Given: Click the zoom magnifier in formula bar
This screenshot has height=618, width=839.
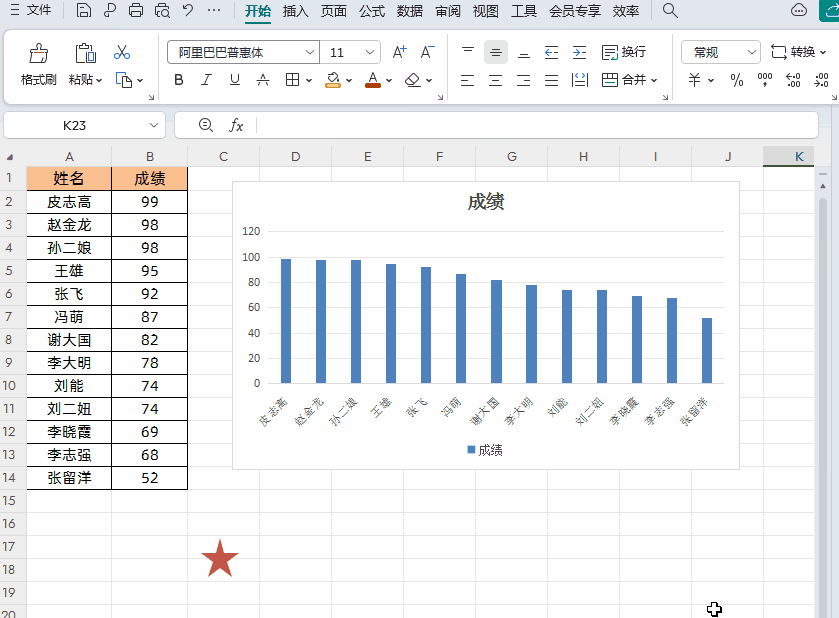Looking at the screenshot, I should coord(205,125).
